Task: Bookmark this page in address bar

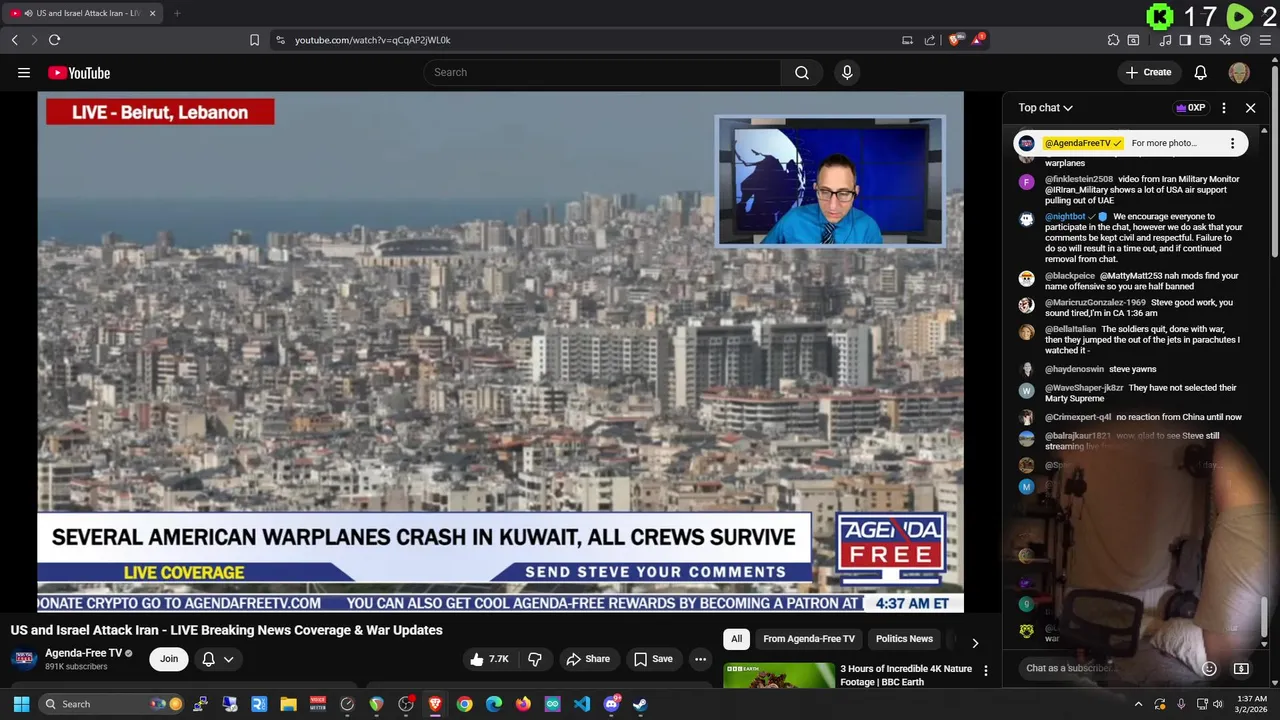Action: [254, 40]
